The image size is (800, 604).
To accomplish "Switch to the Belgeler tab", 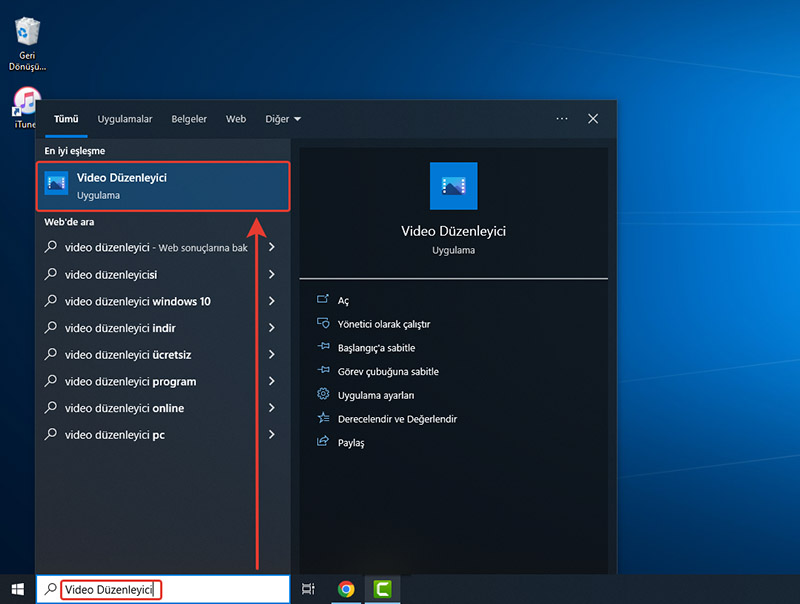I will click(189, 119).
